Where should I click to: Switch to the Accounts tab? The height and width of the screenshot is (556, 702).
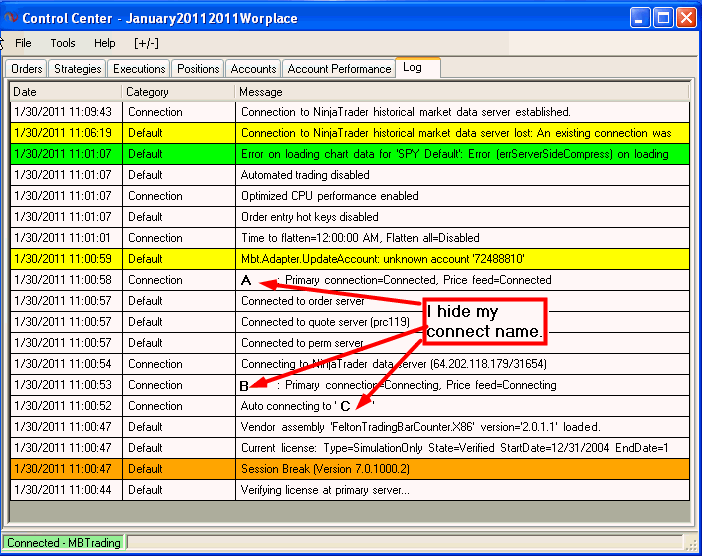[253, 69]
